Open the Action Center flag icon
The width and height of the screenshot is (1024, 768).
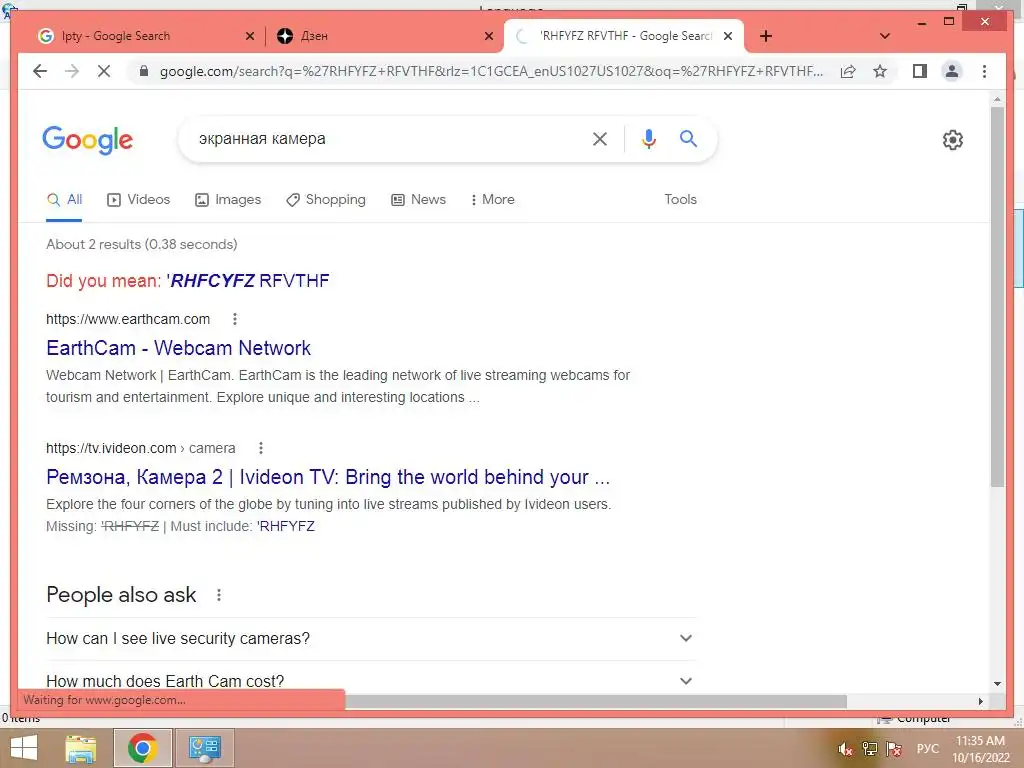tap(894, 749)
